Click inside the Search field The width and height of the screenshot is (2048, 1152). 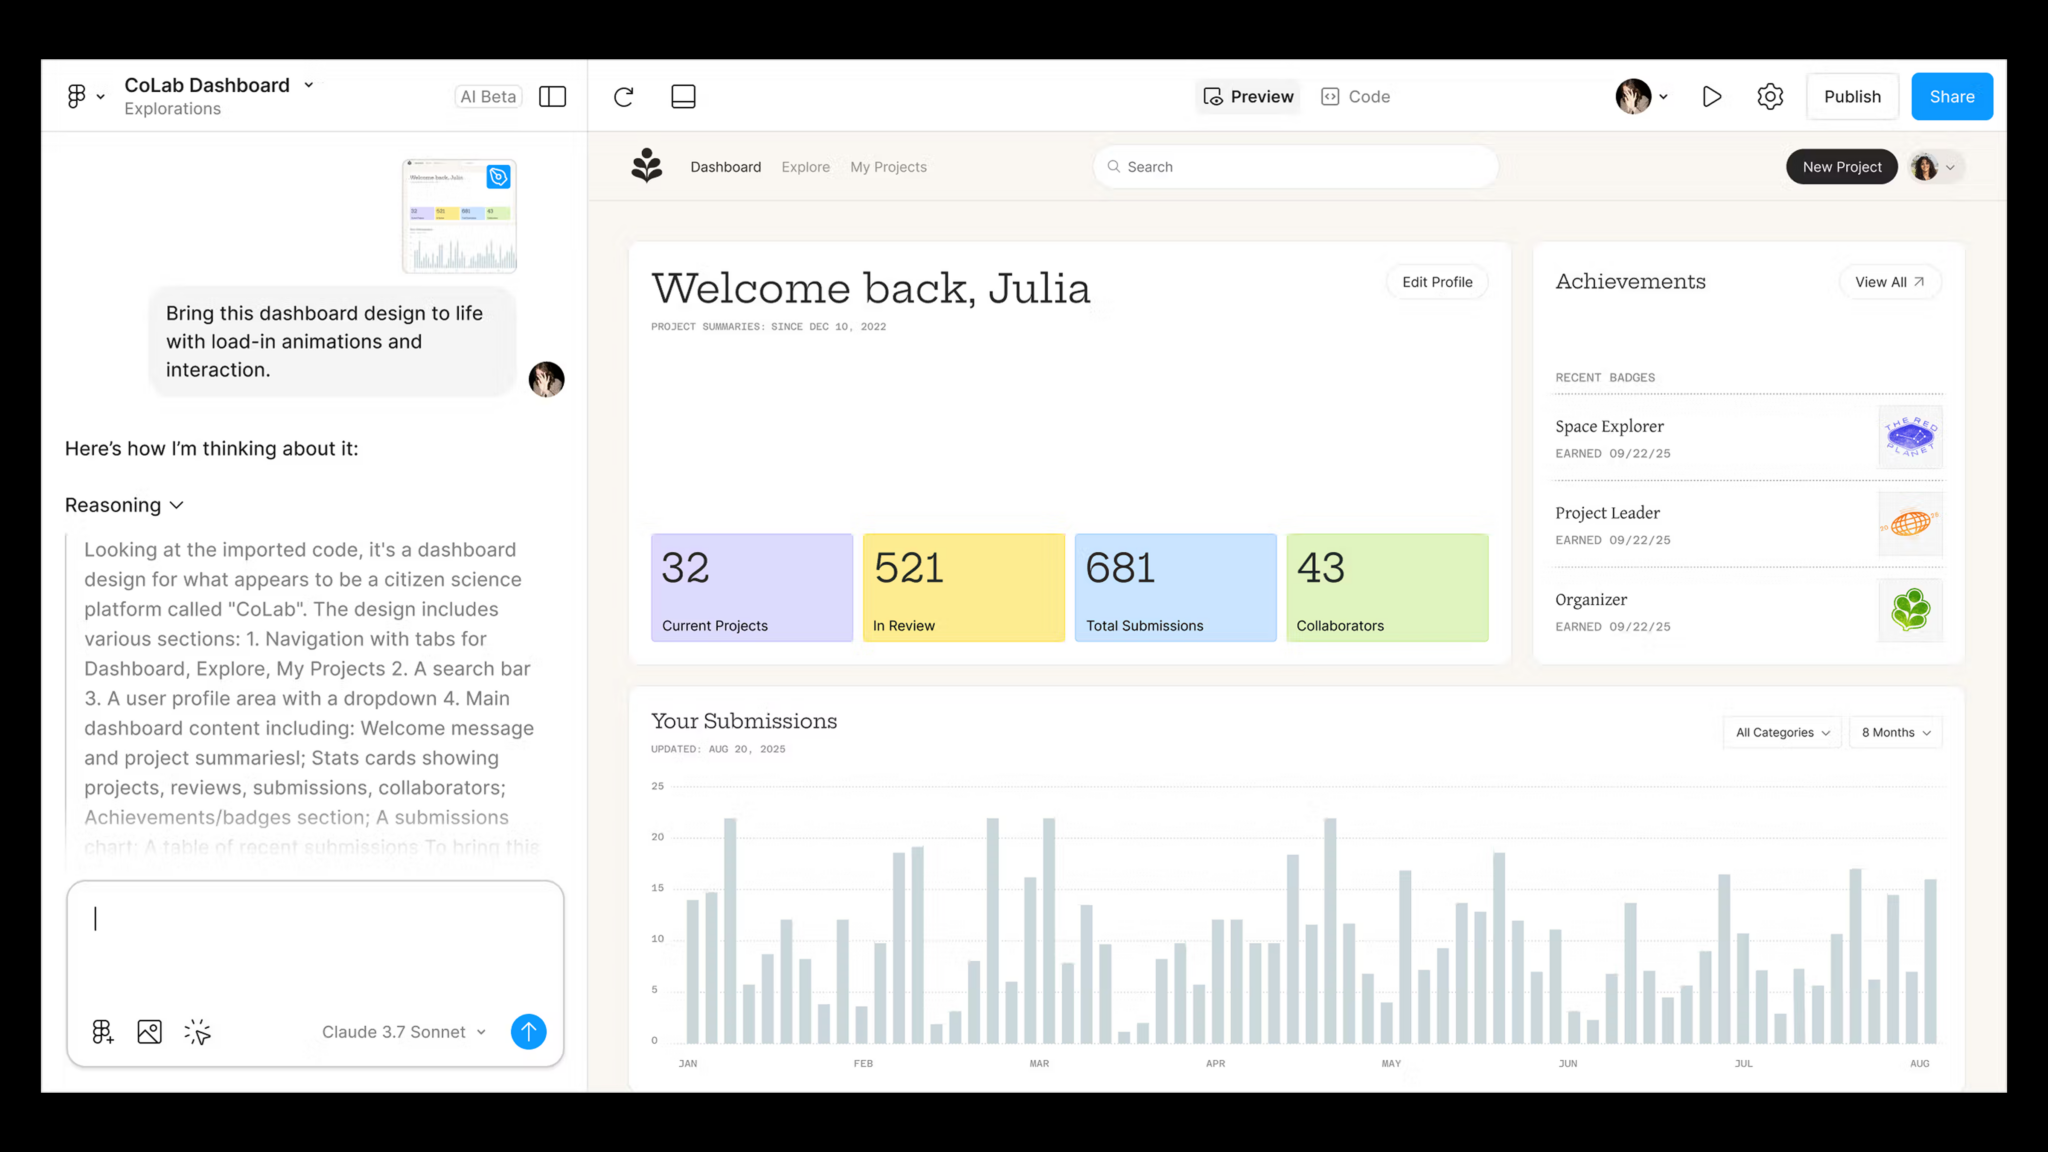pos(1294,166)
